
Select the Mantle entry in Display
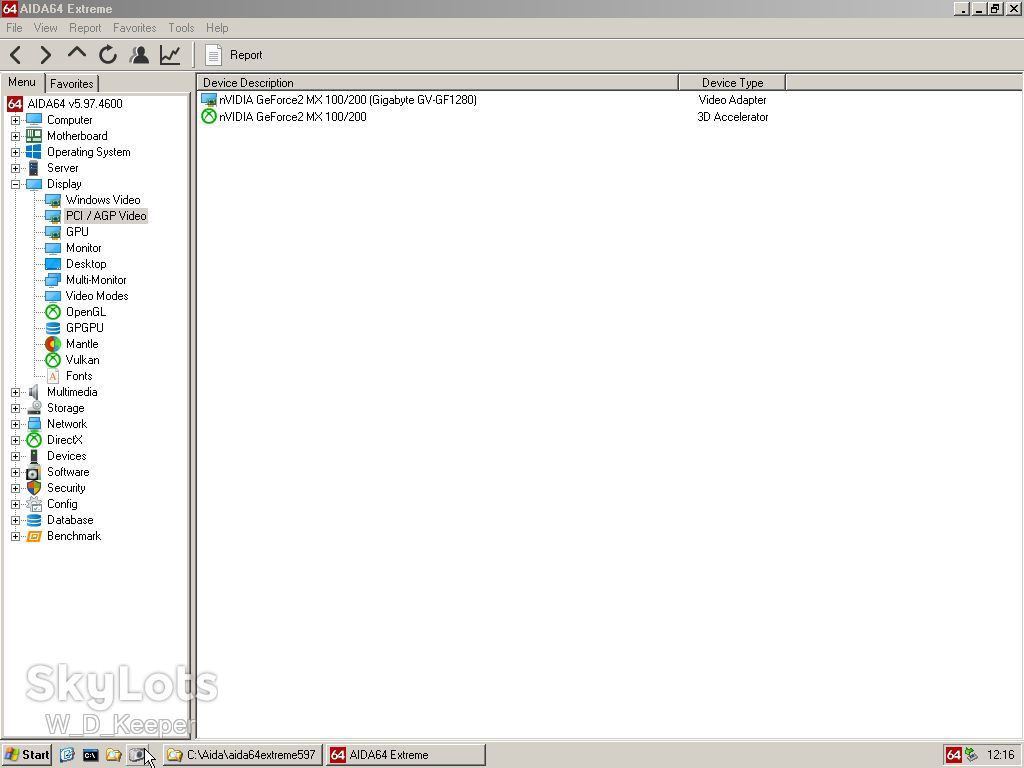(x=82, y=344)
